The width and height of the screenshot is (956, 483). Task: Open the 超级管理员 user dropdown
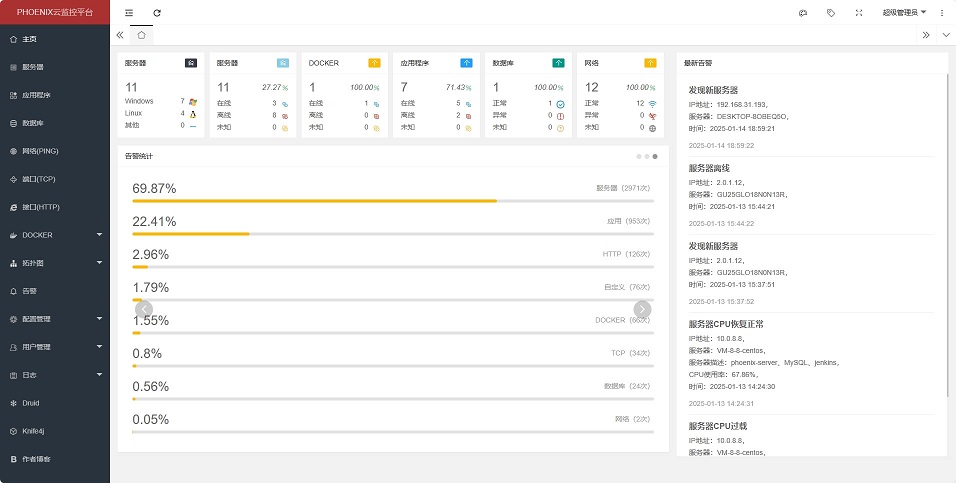(904, 13)
